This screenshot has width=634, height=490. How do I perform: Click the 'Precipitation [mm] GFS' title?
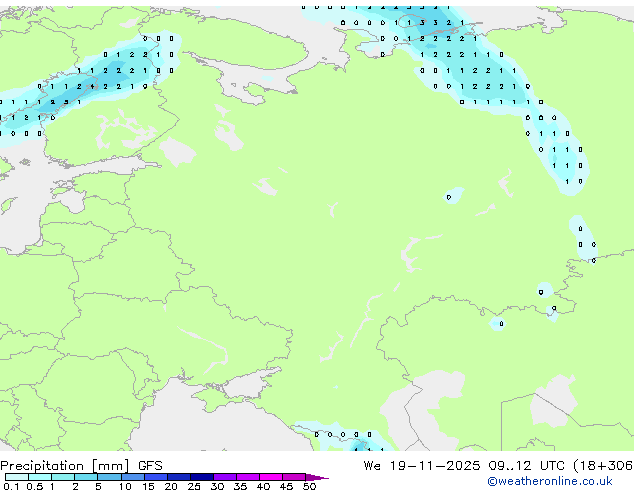81,466
